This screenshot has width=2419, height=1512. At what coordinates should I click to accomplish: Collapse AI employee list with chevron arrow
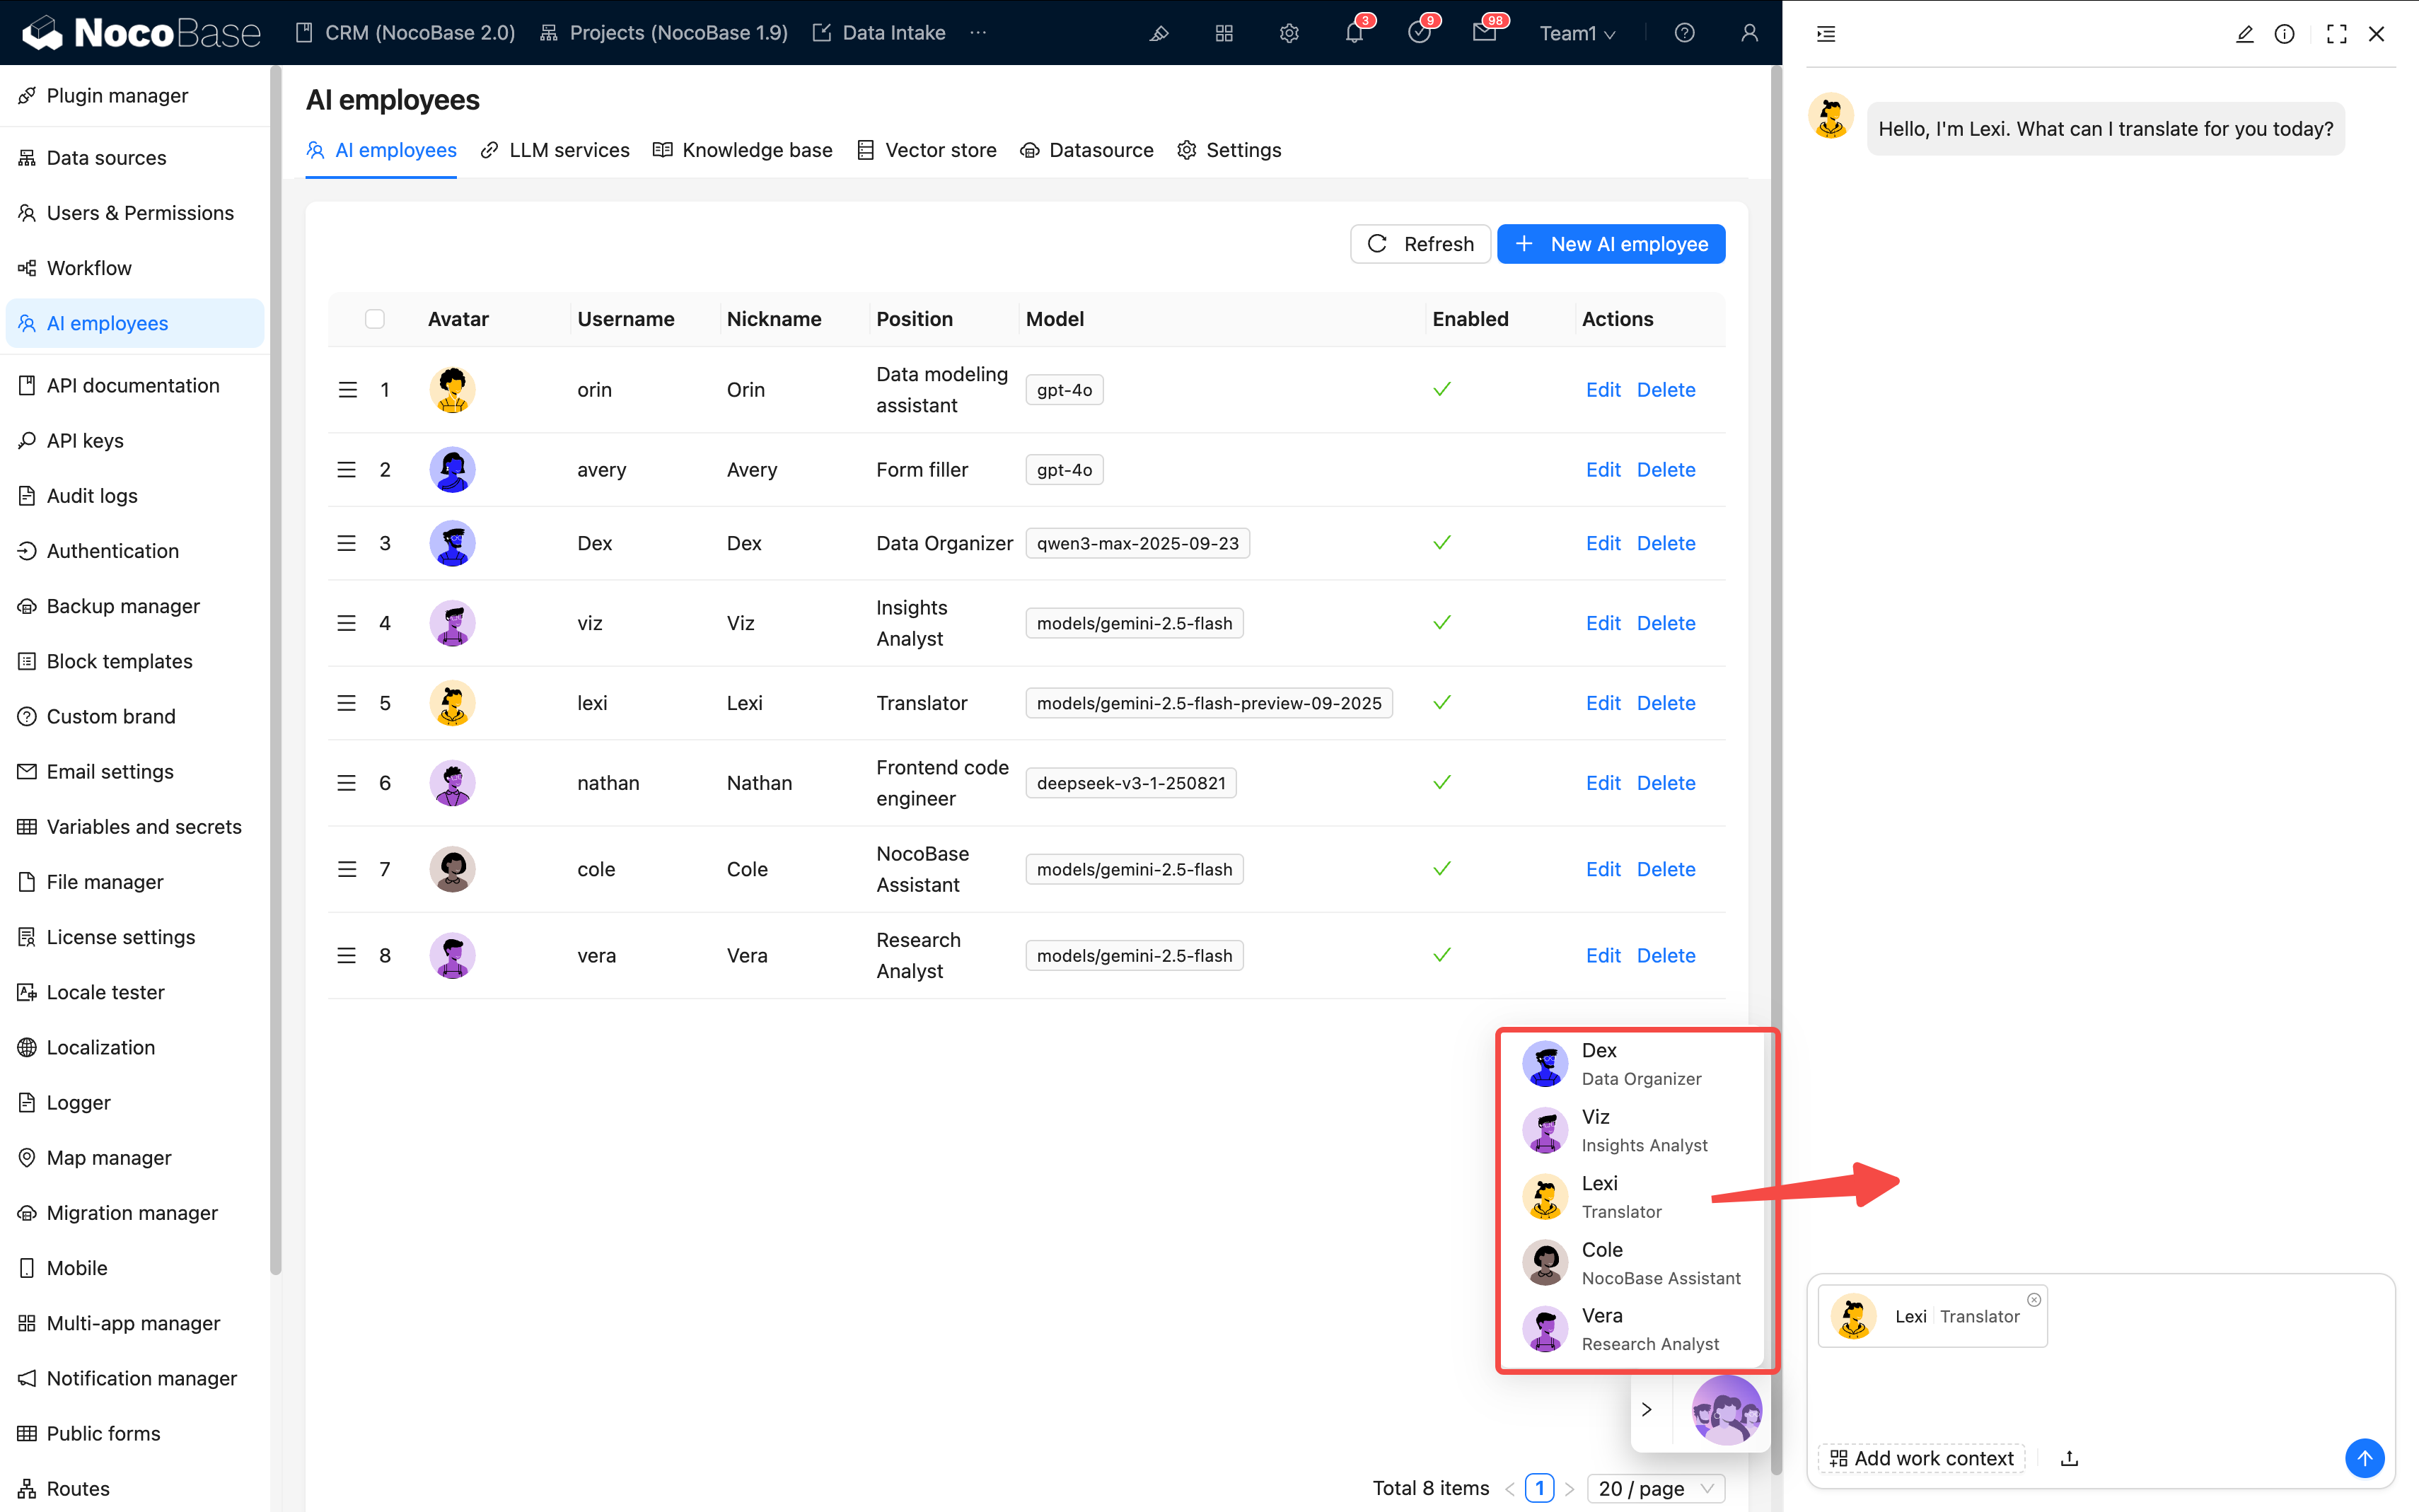point(1647,1409)
